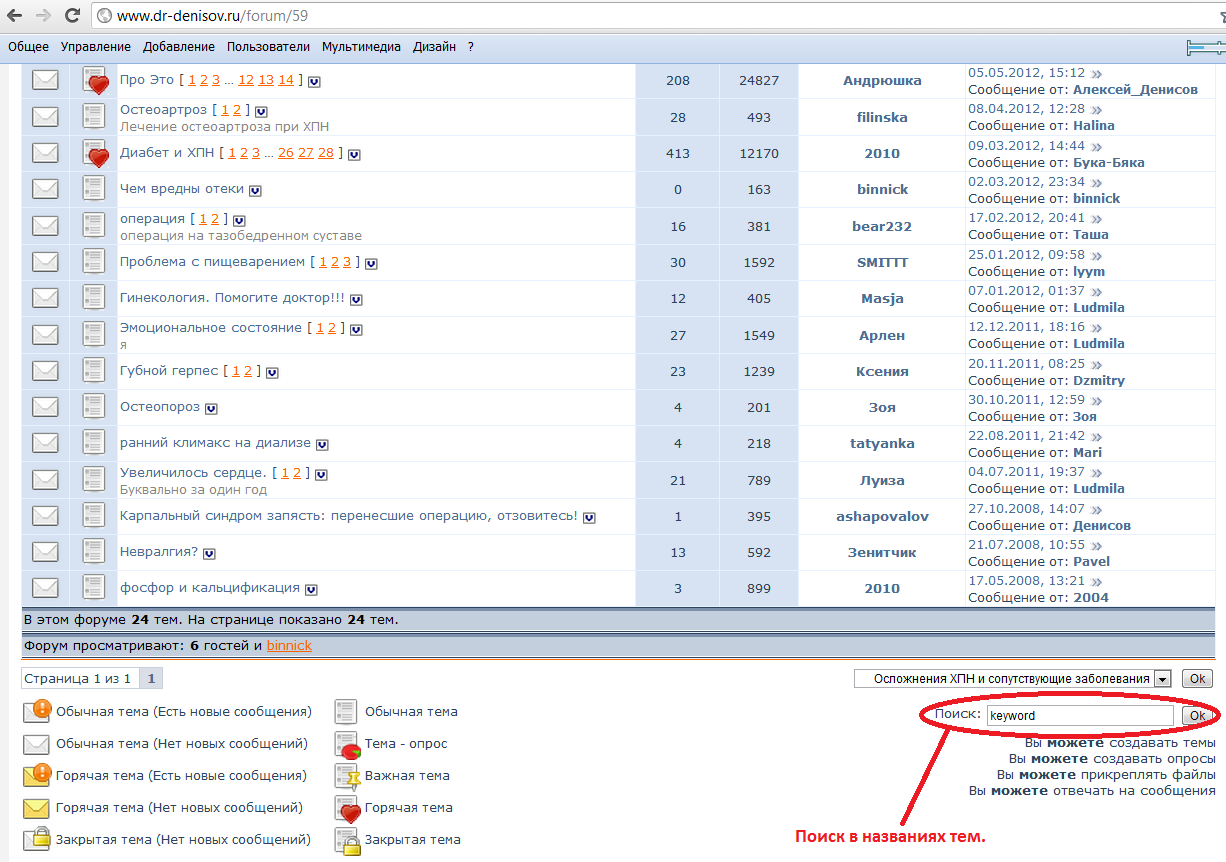Open the topic Проблема с пищеварением

click(212, 262)
